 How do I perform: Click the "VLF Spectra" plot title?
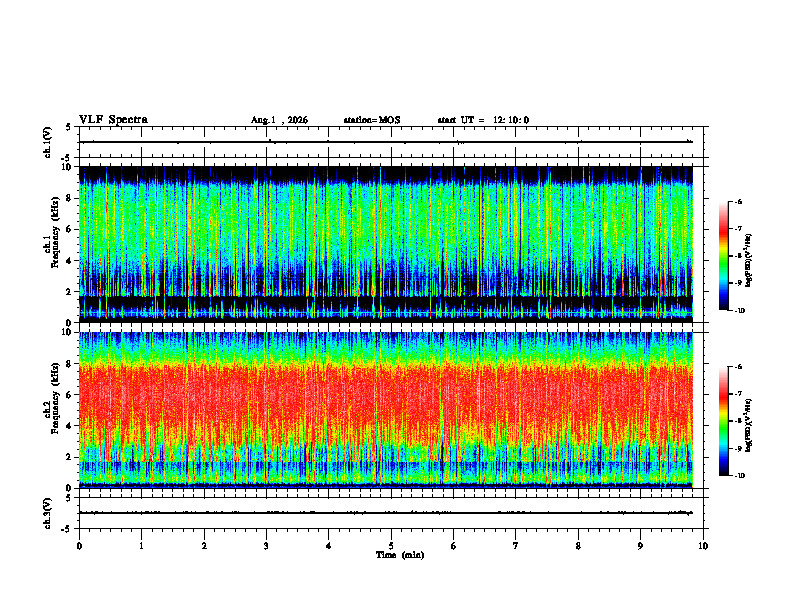113,120
